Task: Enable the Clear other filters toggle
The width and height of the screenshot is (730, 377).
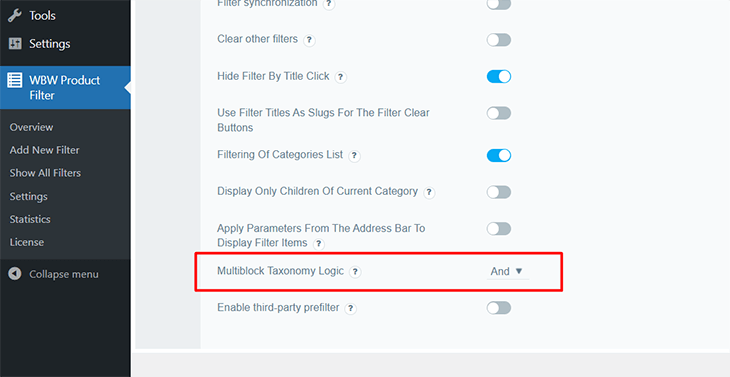Action: pyautogui.click(x=499, y=40)
